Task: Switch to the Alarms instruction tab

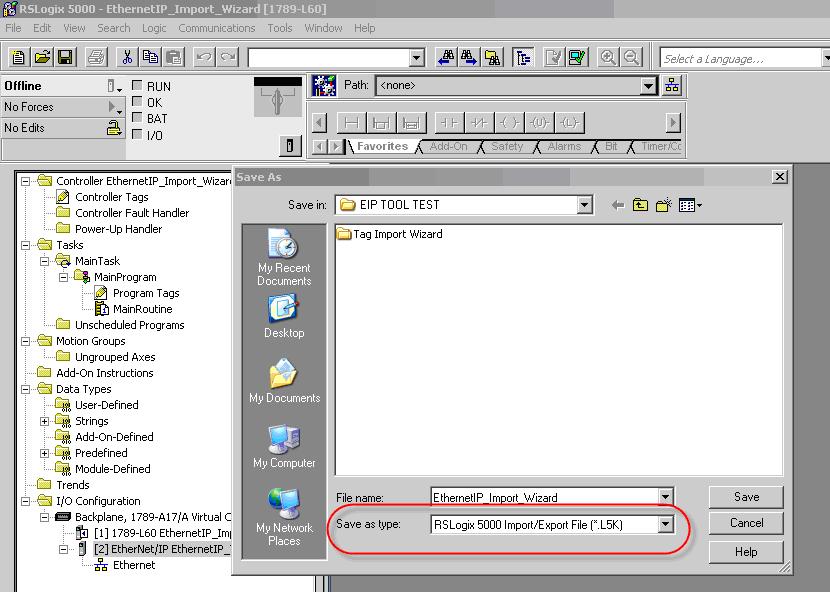Action: (x=564, y=146)
